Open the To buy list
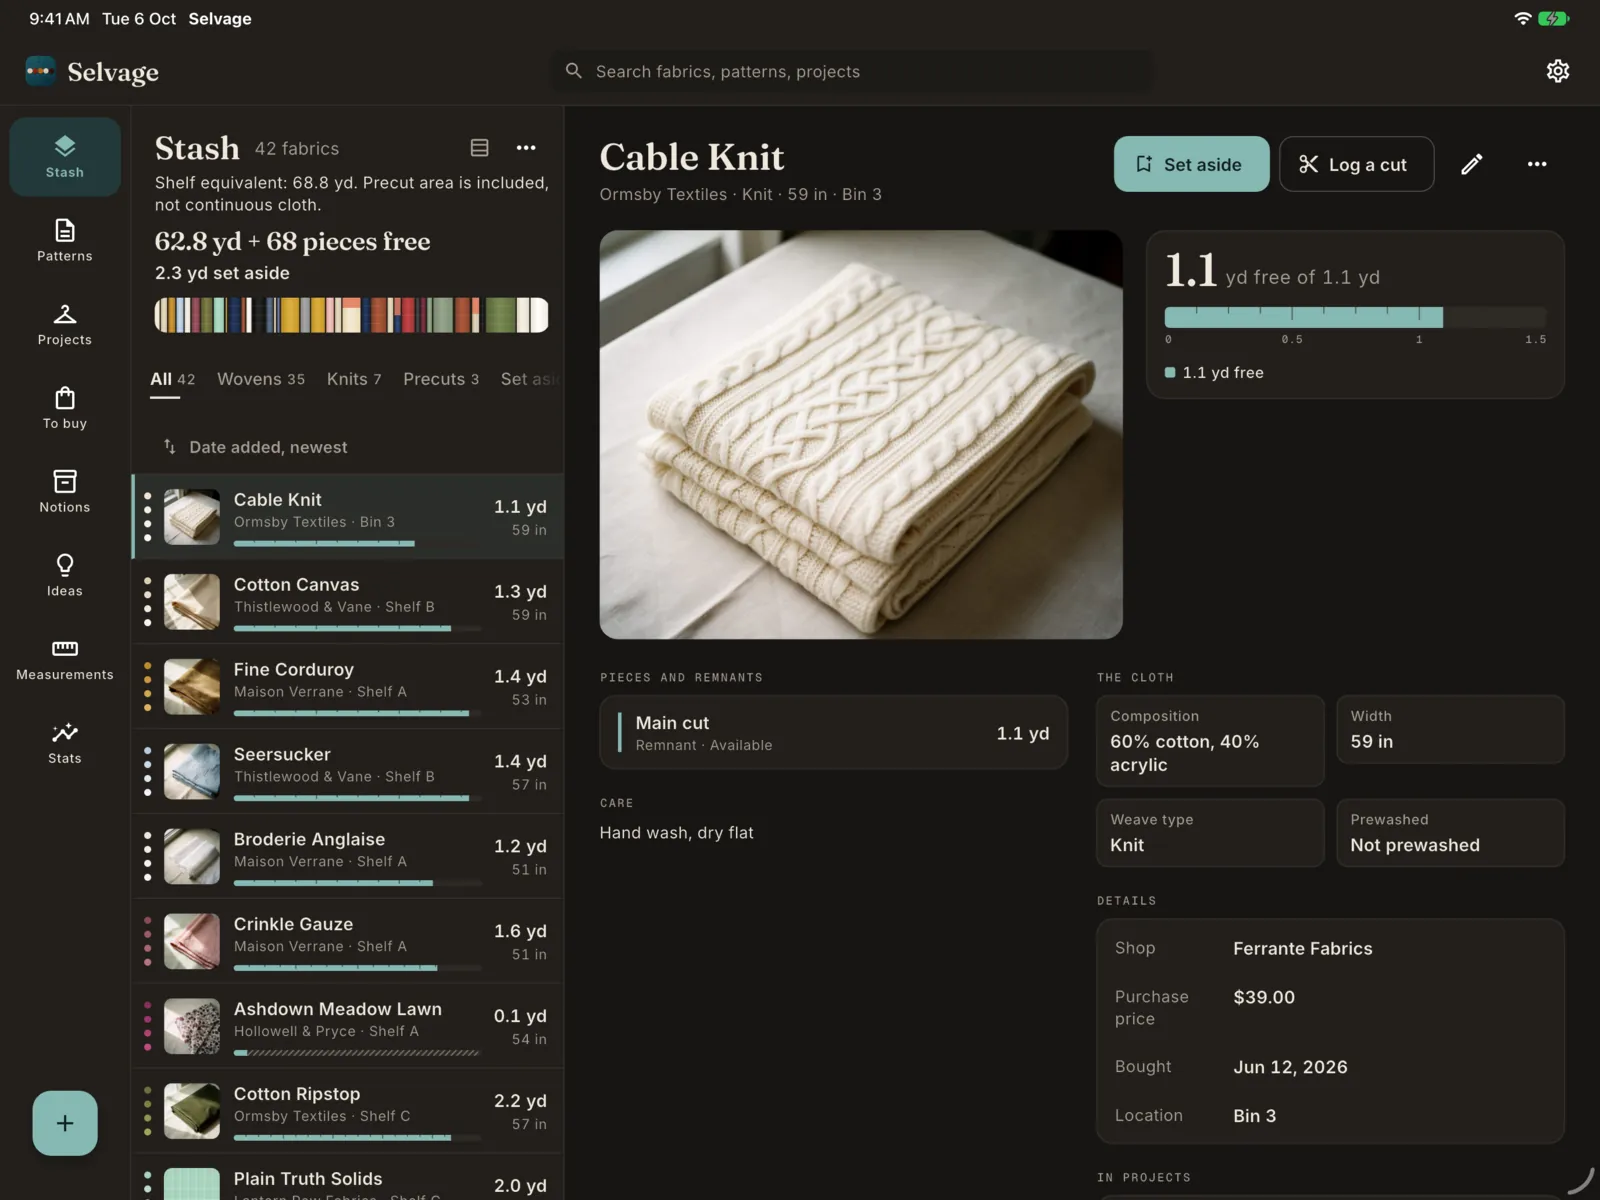Viewport: 1600px width, 1200px height. coord(65,409)
